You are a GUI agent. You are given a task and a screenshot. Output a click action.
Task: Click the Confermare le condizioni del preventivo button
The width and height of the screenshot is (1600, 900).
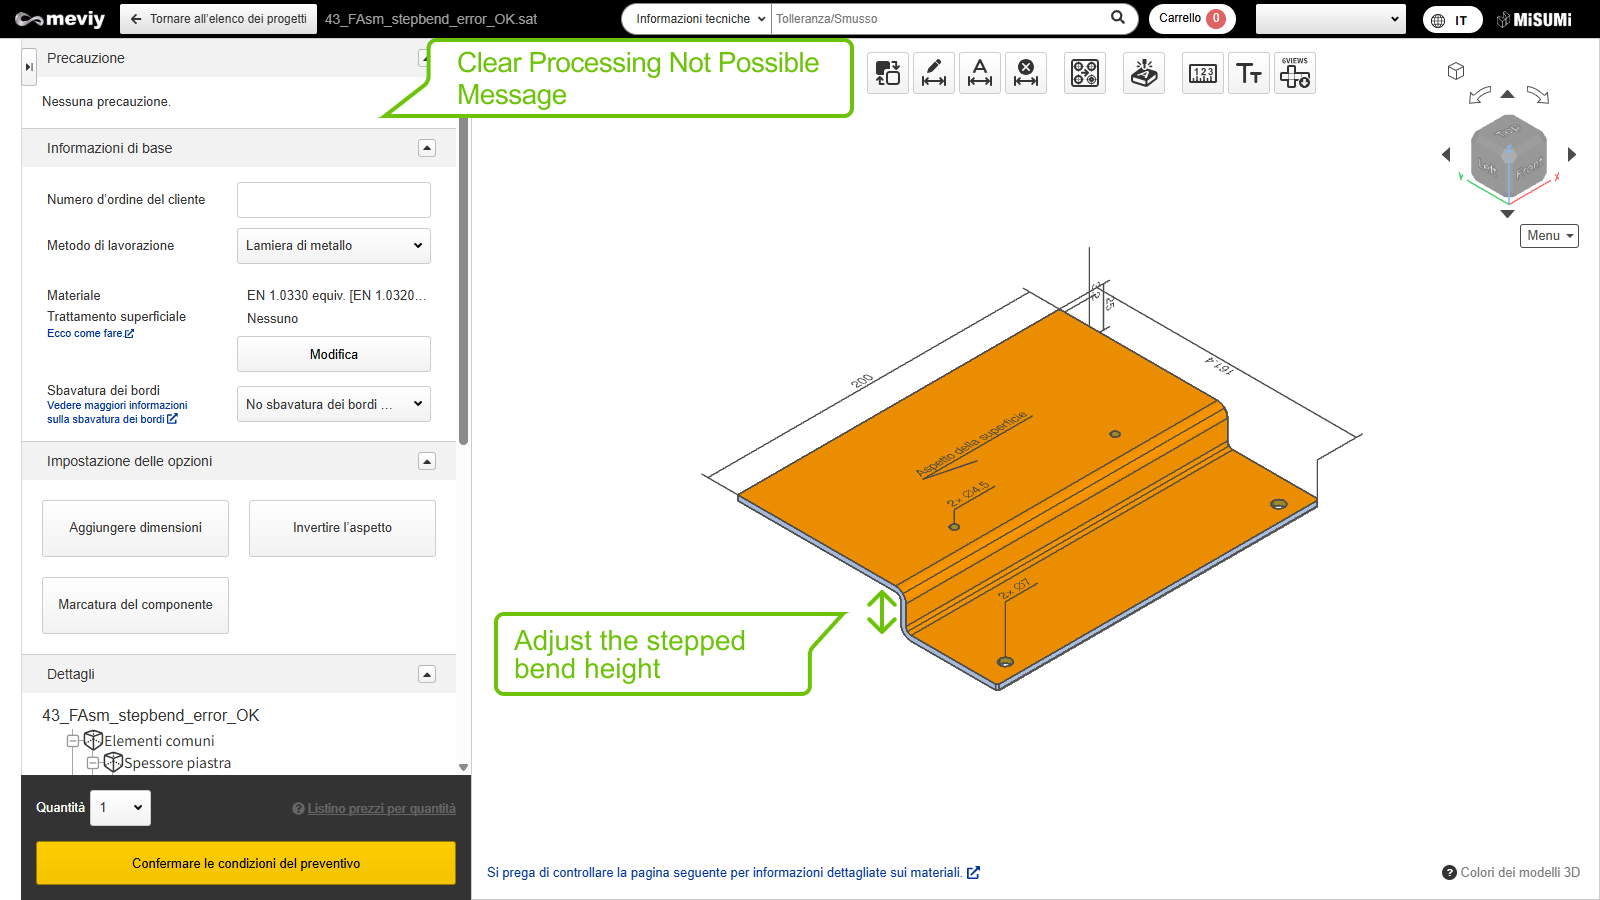[x=246, y=863]
